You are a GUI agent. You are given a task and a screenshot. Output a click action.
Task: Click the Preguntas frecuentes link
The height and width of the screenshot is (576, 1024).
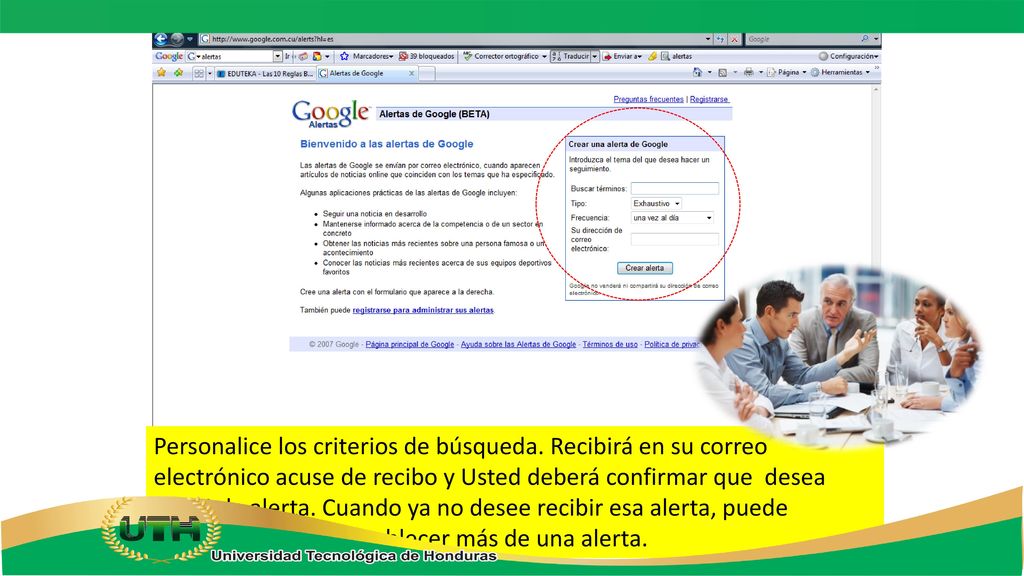coord(648,99)
